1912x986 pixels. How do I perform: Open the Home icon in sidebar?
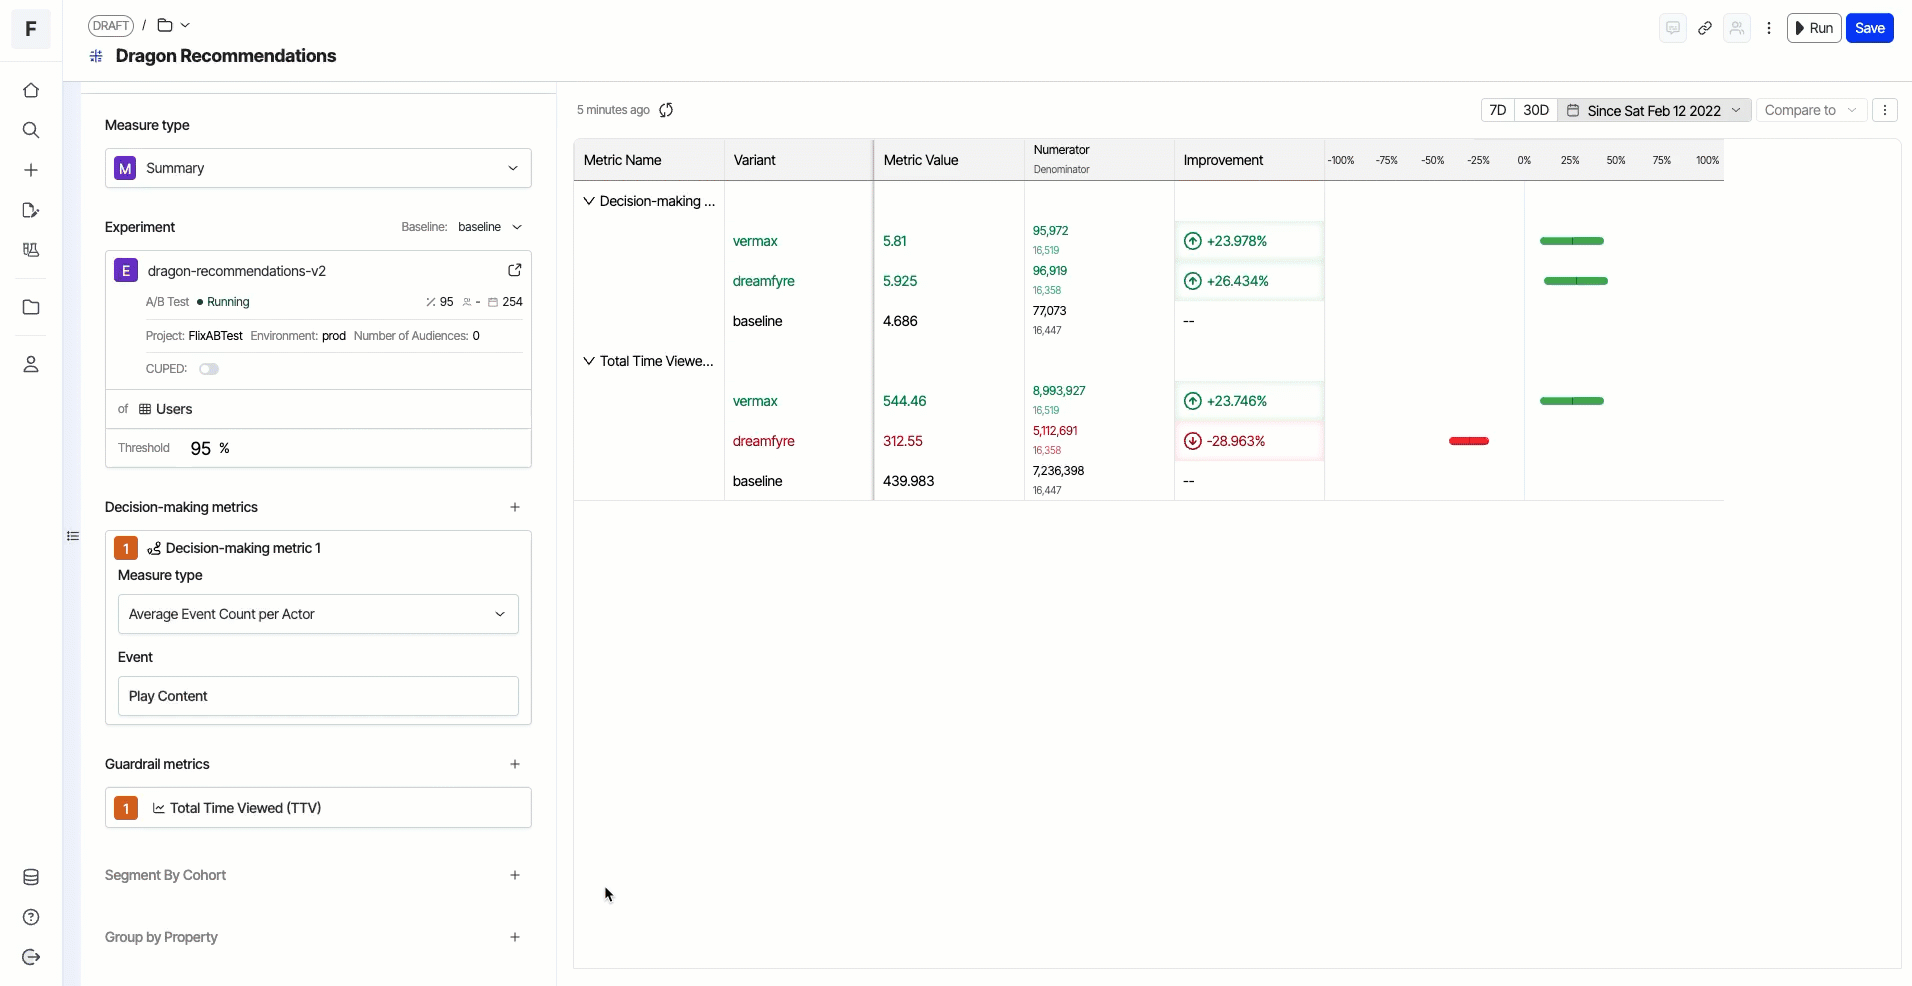(31, 90)
